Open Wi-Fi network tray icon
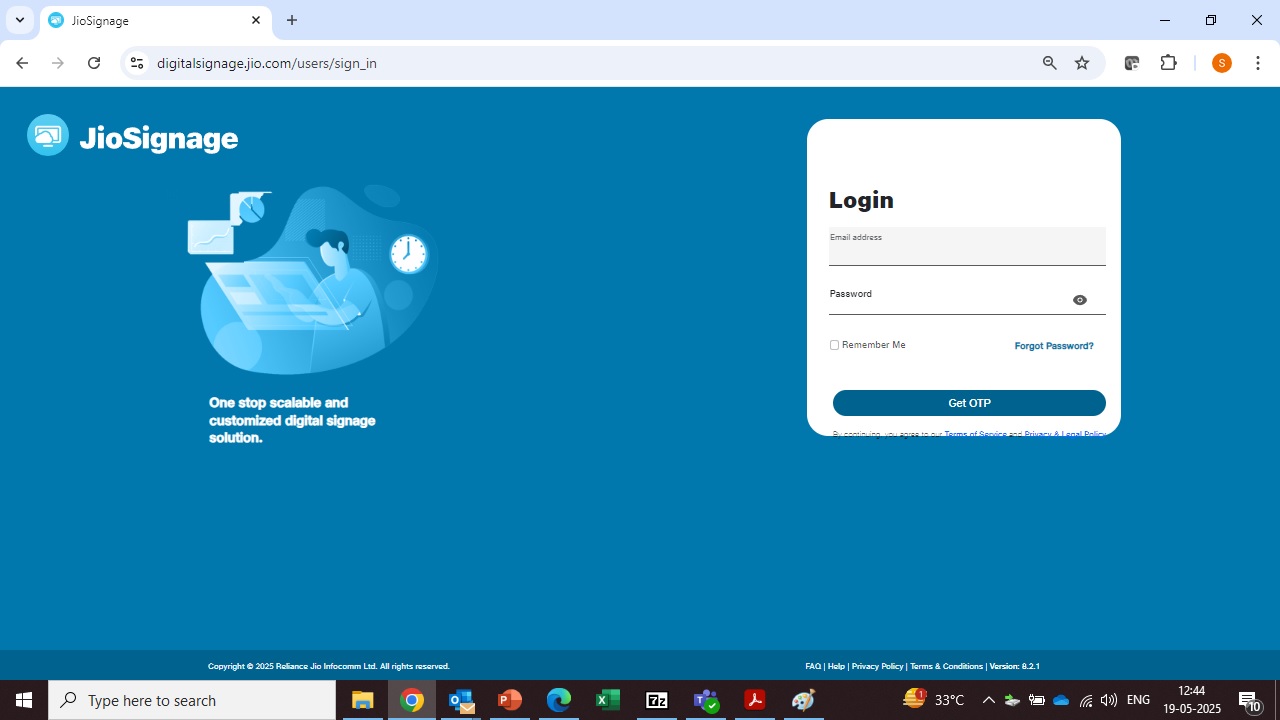 1085,700
